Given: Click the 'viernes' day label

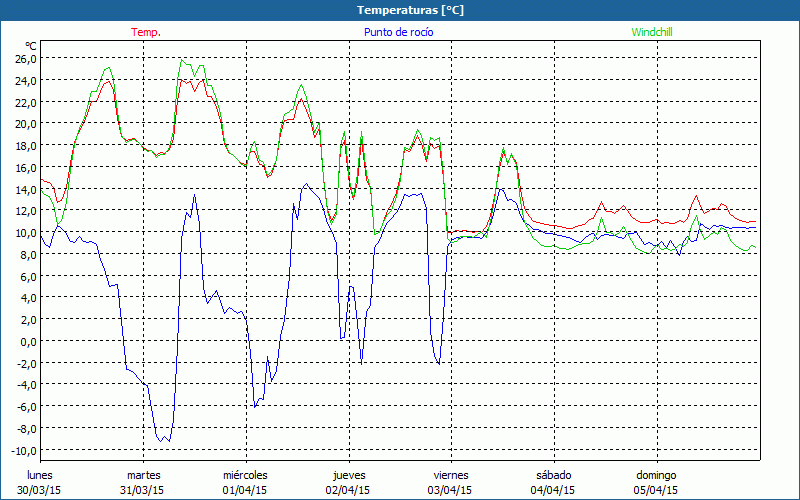Looking at the screenshot, I should (450, 475).
